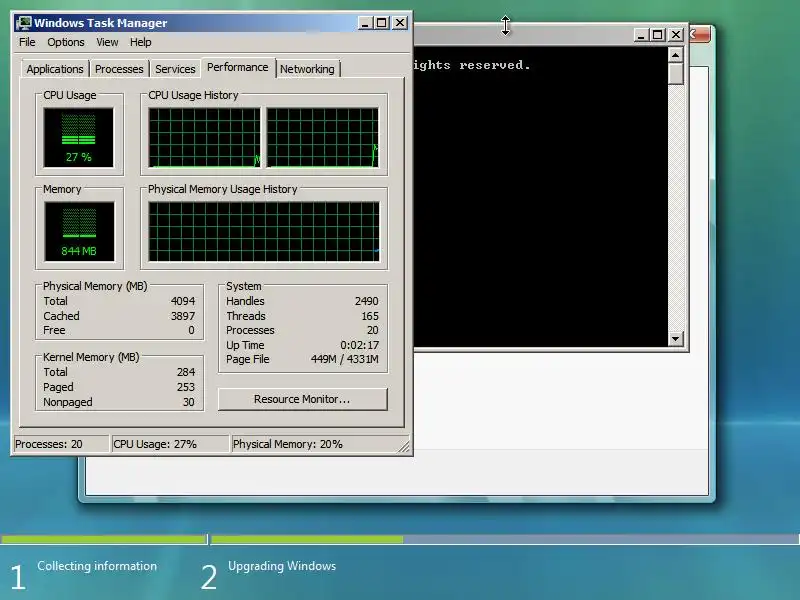Close the Windows Task Manager window

click(400, 23)
